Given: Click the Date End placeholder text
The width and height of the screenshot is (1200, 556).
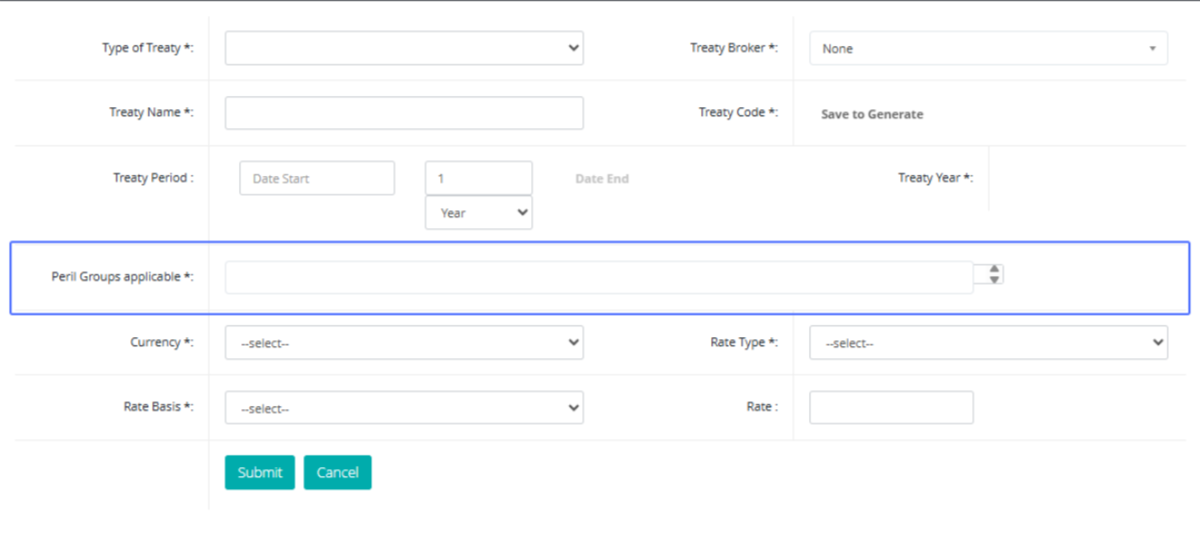Looking at the screenshot, I should (602, 179).
